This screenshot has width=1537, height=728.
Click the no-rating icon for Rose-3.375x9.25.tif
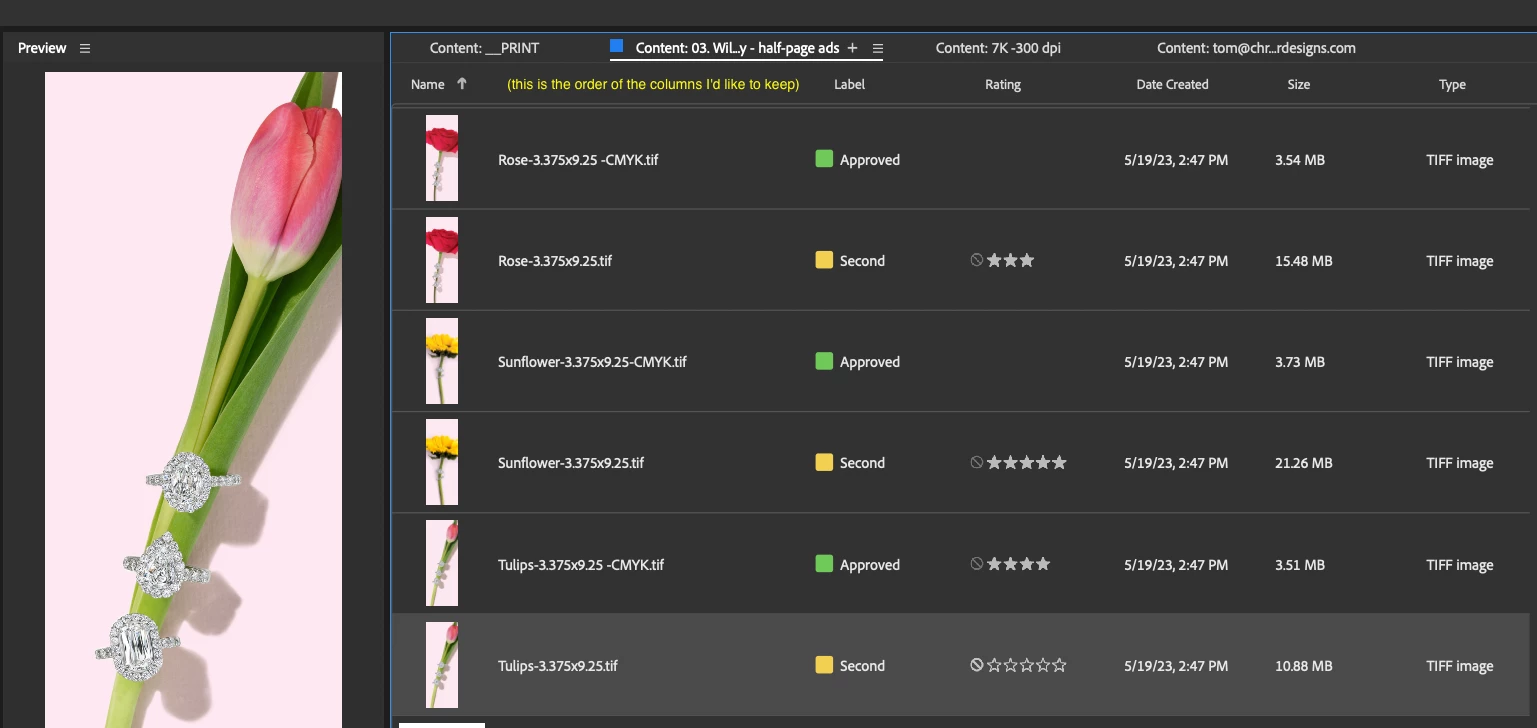[x=977, y=260]
